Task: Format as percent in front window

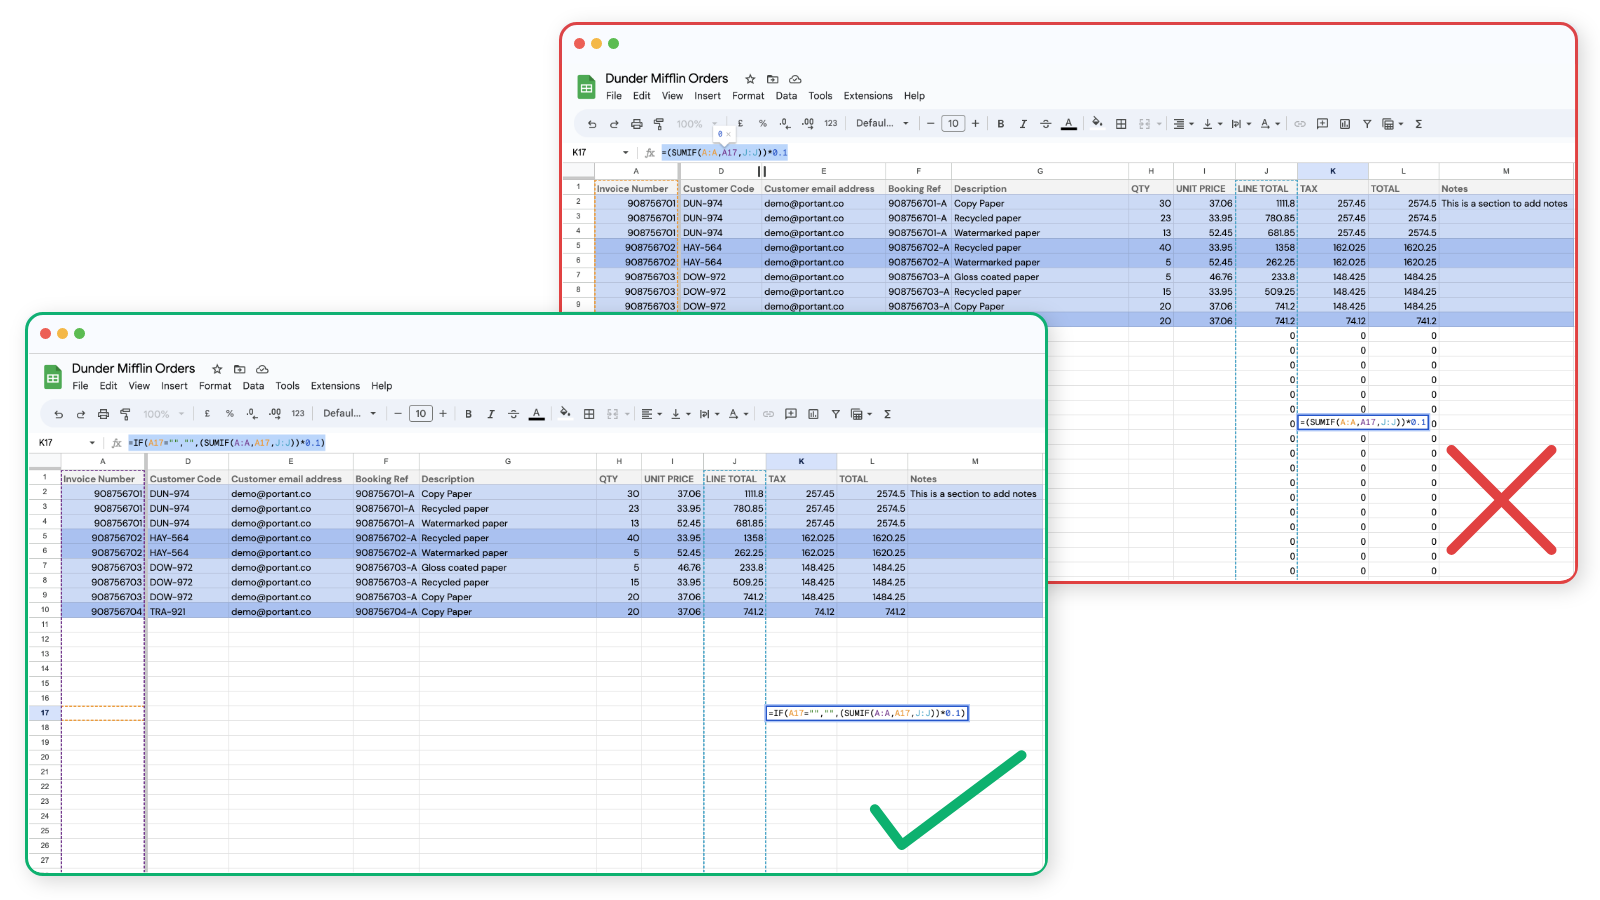Action: click(229, 414)
